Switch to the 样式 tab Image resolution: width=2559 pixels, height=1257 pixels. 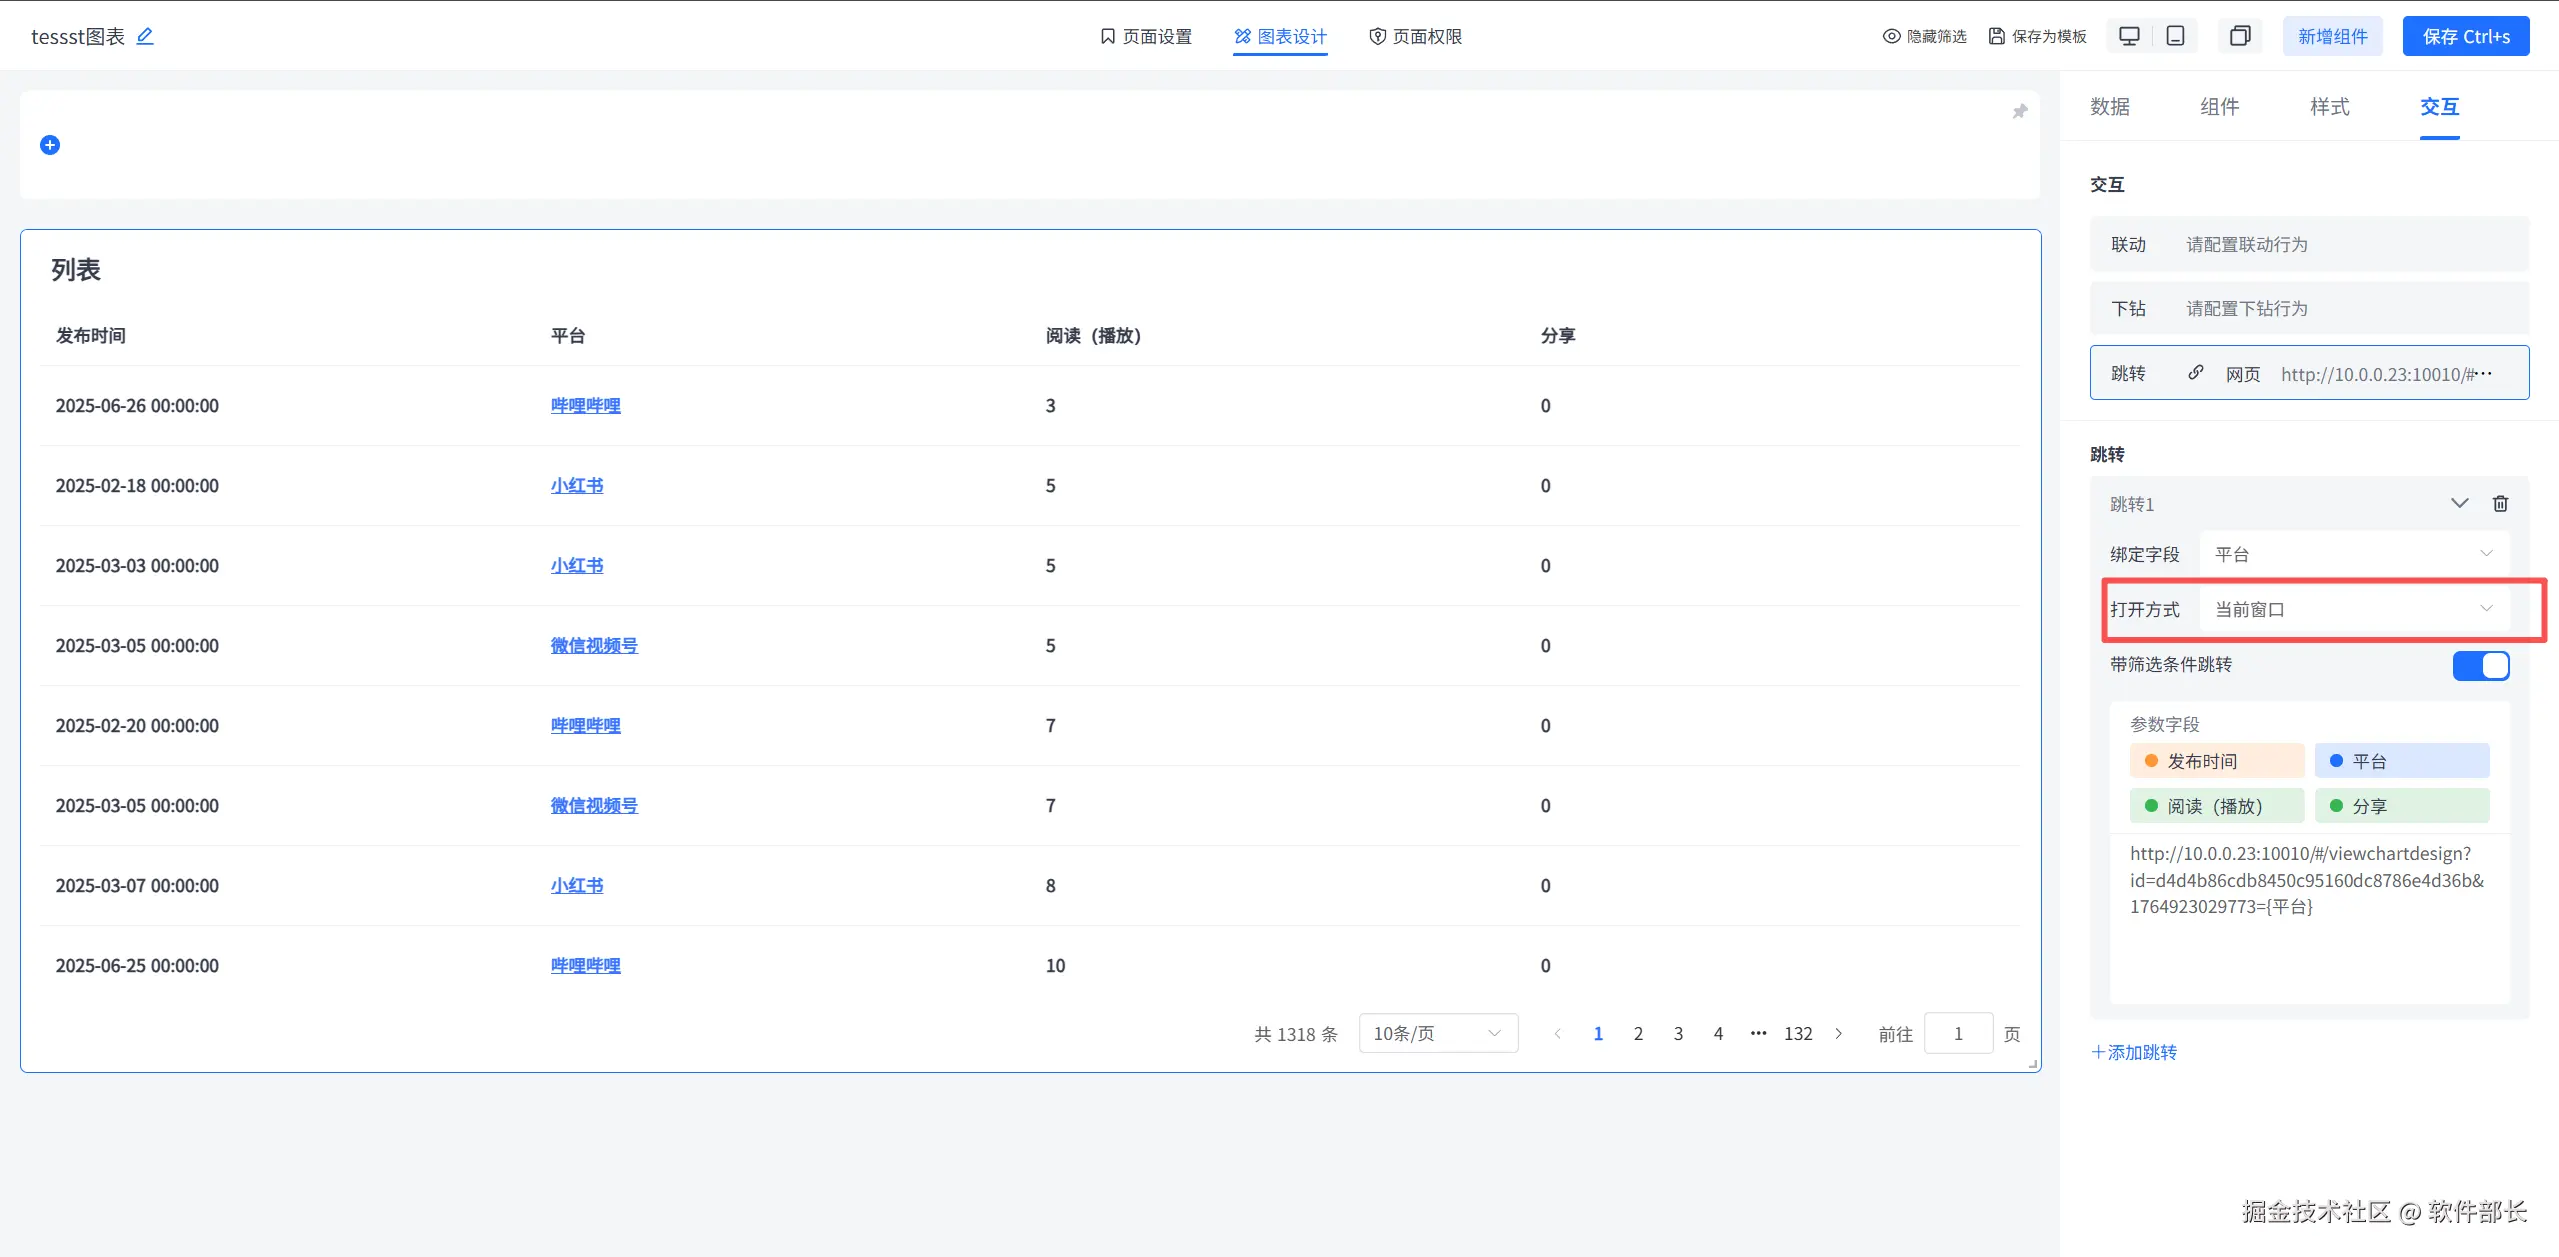[x=2329, y=107]
